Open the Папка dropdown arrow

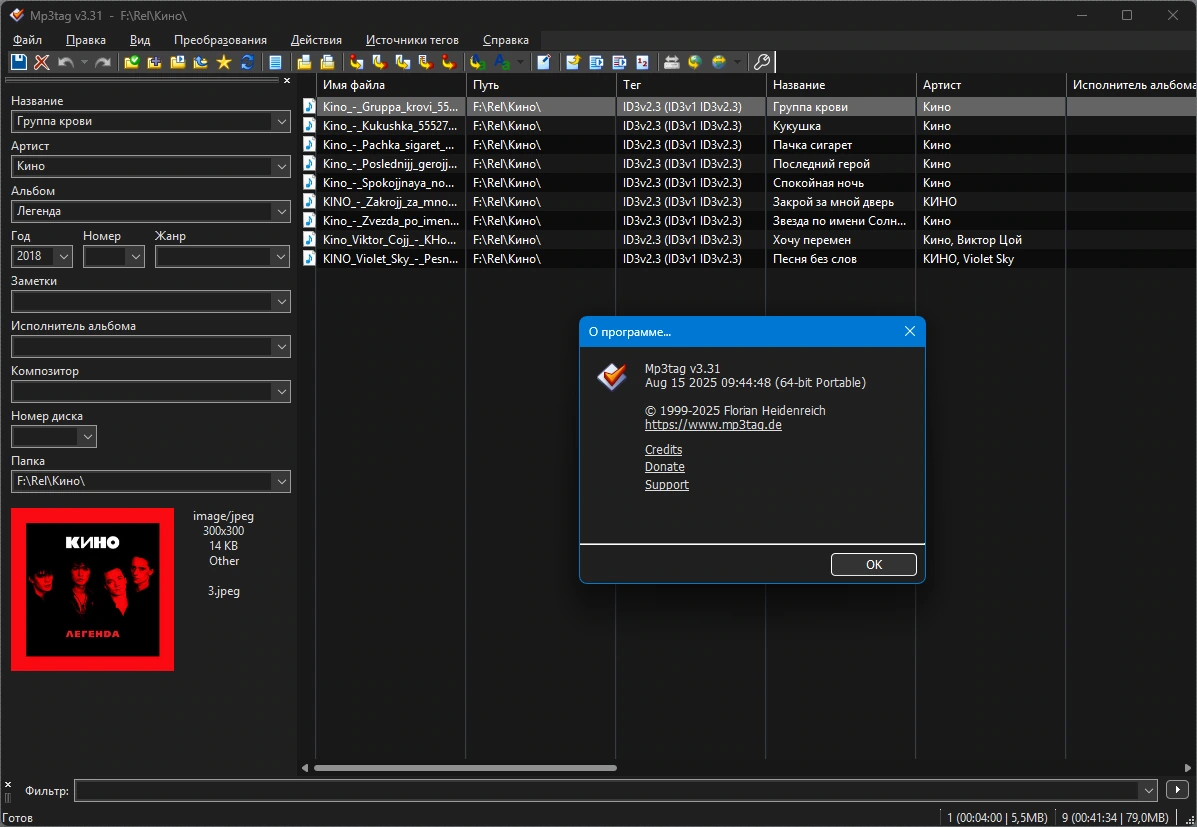coord(281,482)
